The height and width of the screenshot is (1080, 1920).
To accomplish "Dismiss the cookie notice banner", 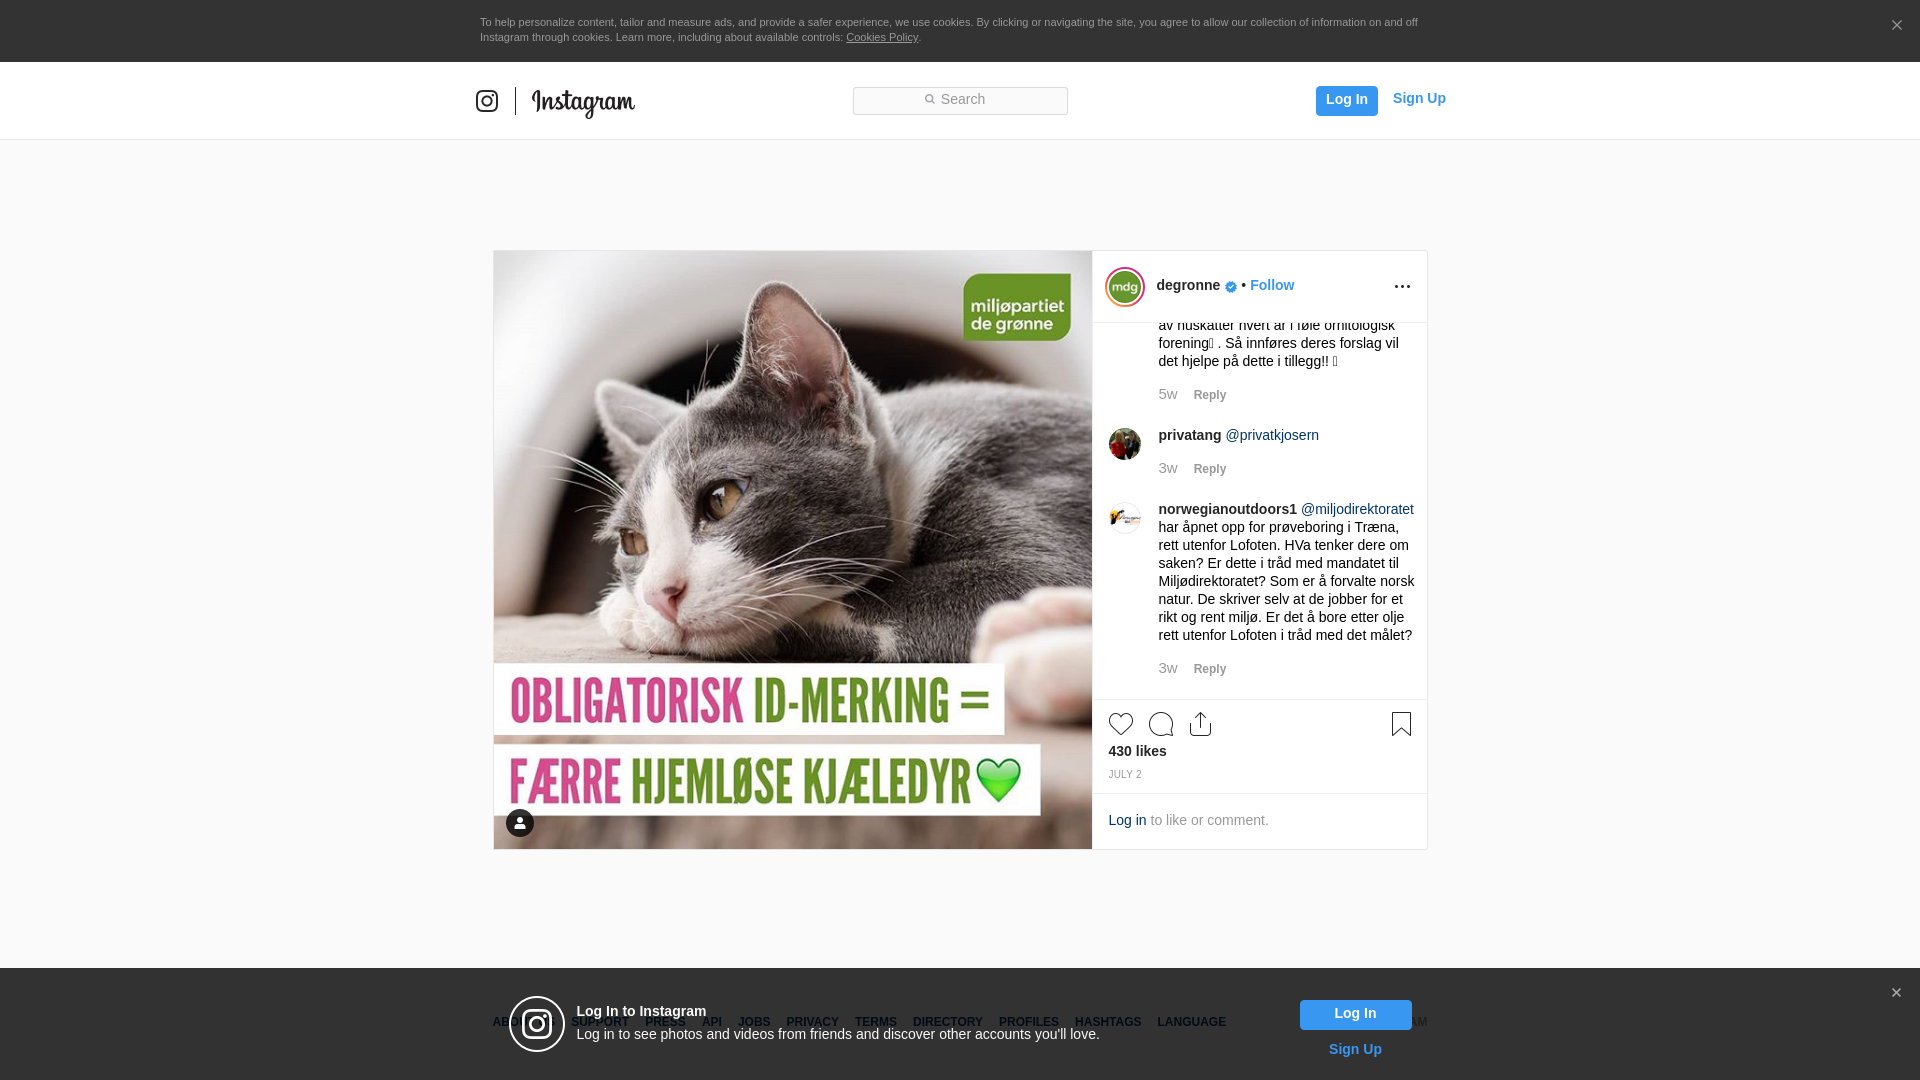I will tap(1896, 26).
